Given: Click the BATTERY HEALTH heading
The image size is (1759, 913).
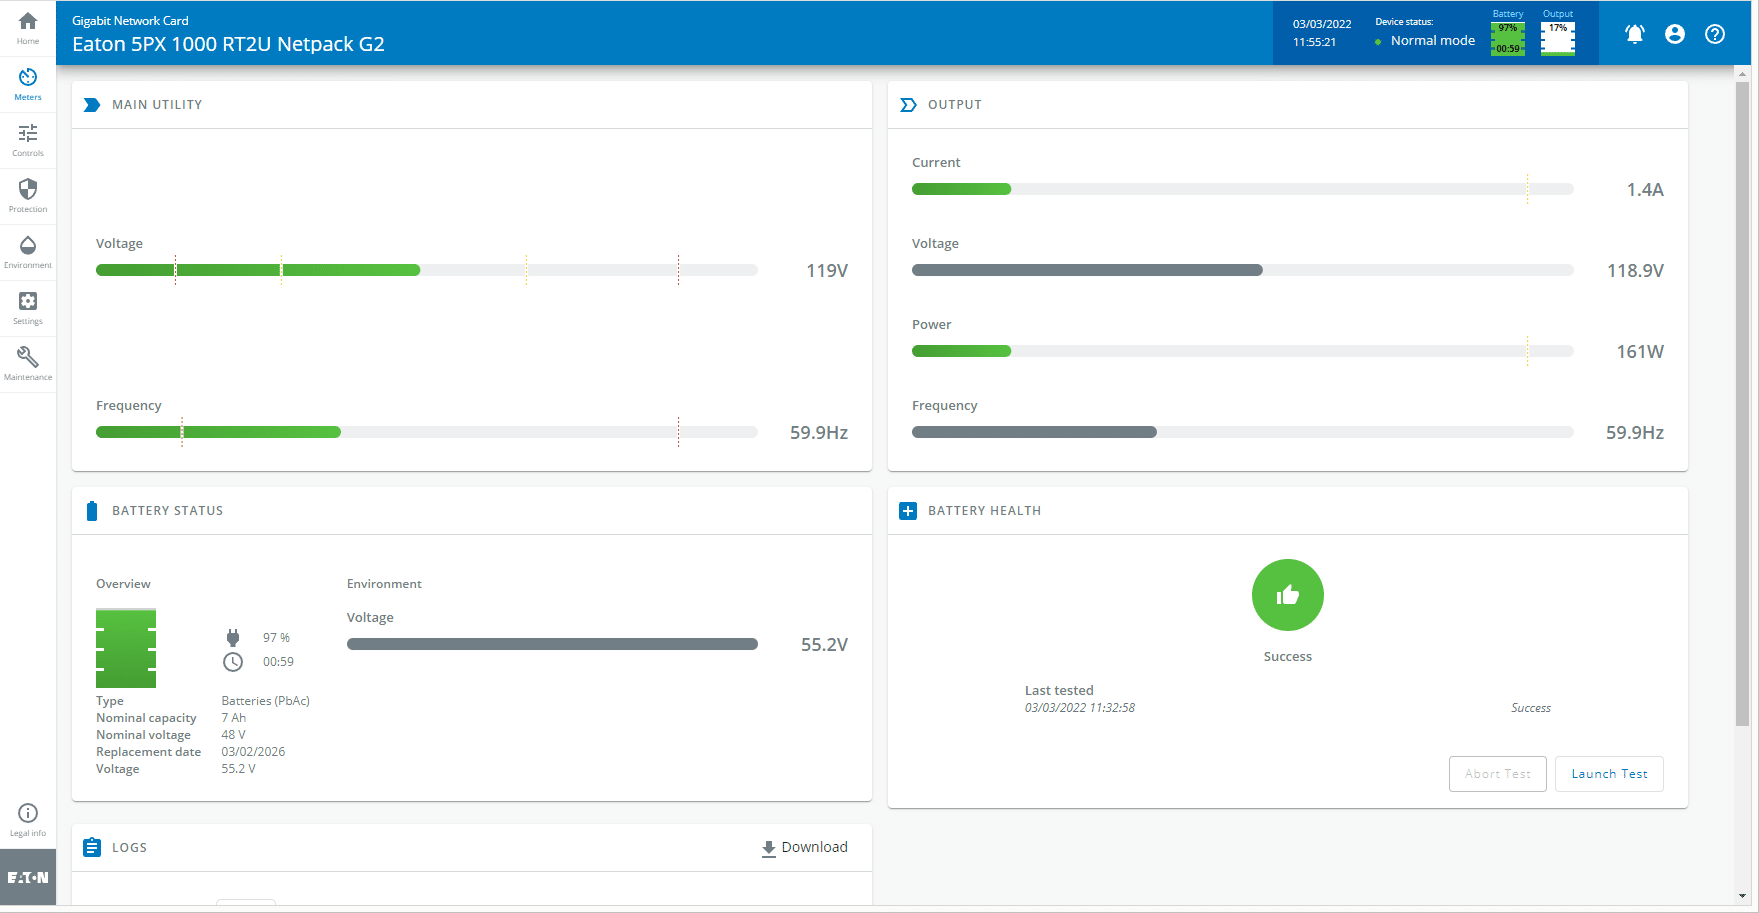Looking at the screenshot, I should (984, 511).
